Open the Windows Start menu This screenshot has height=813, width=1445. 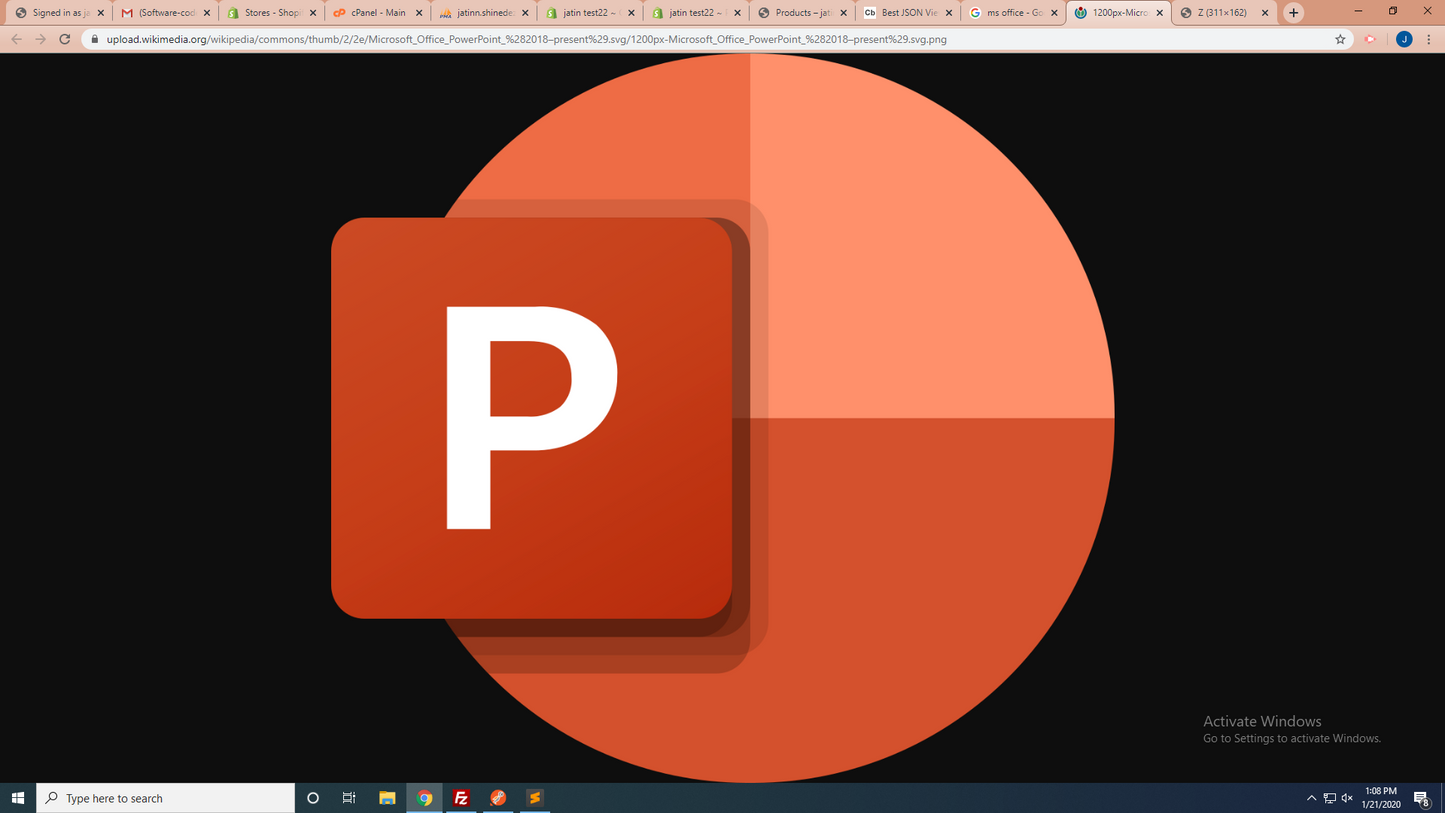pyautogui.click(x=18, y=798)
